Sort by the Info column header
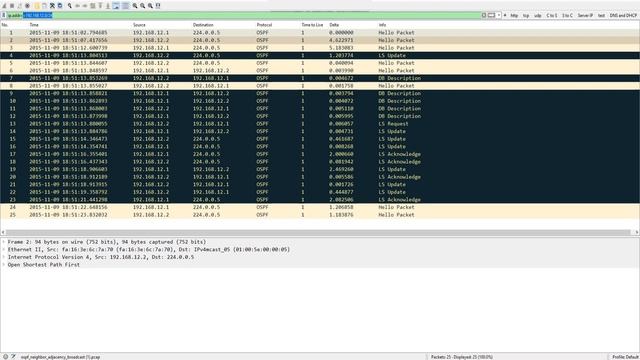Screen dimensions: 640x360 [382, 25]
